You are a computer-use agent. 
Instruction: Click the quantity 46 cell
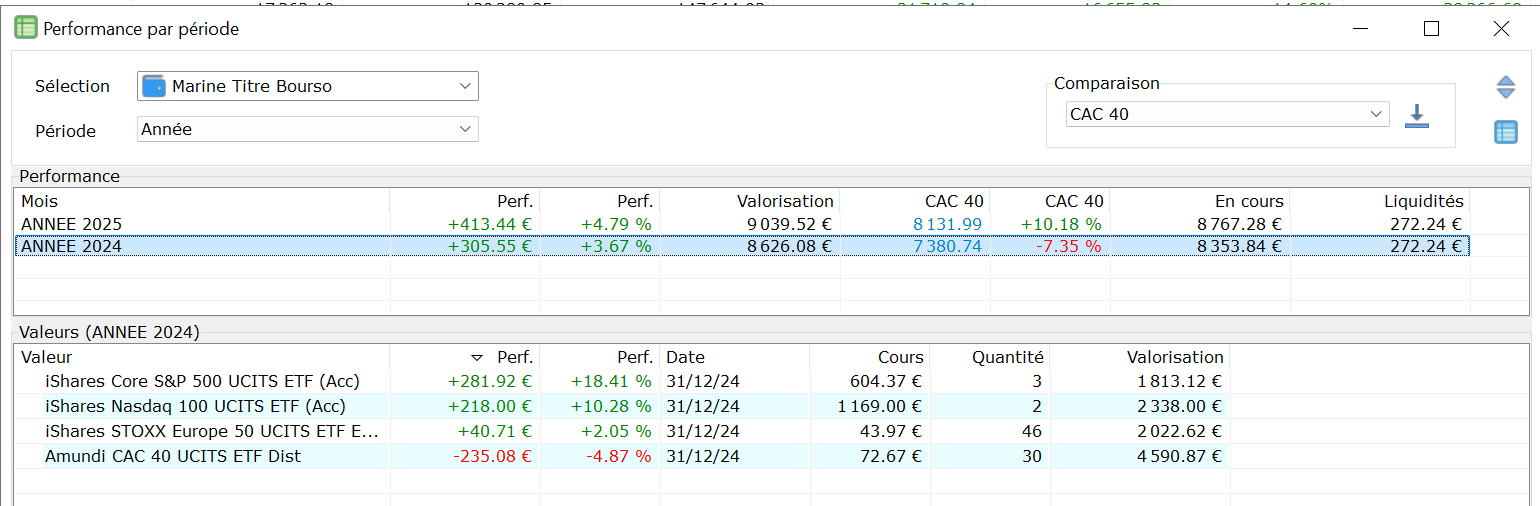[1032, 431]
